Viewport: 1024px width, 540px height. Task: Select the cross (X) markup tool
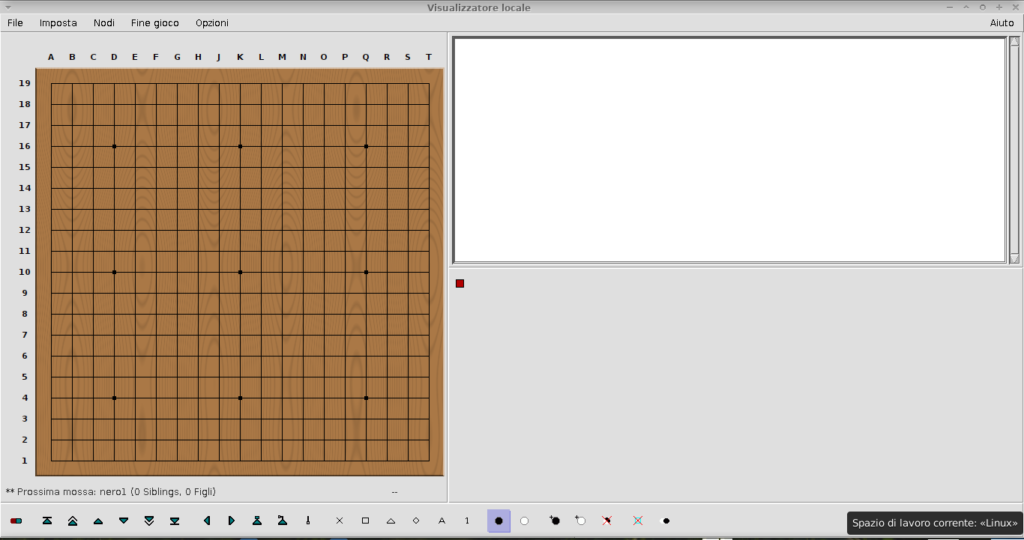click(x=339, y=521)
